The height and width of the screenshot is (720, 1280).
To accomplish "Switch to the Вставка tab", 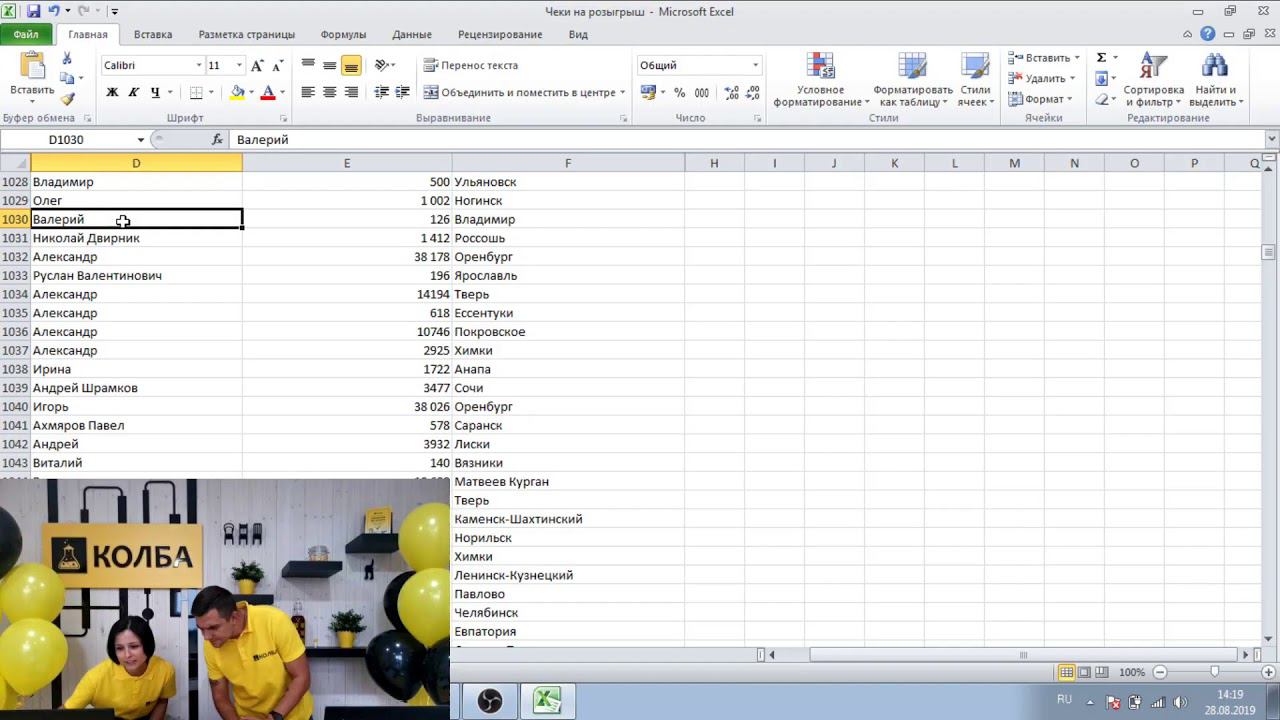I will 153,34.
